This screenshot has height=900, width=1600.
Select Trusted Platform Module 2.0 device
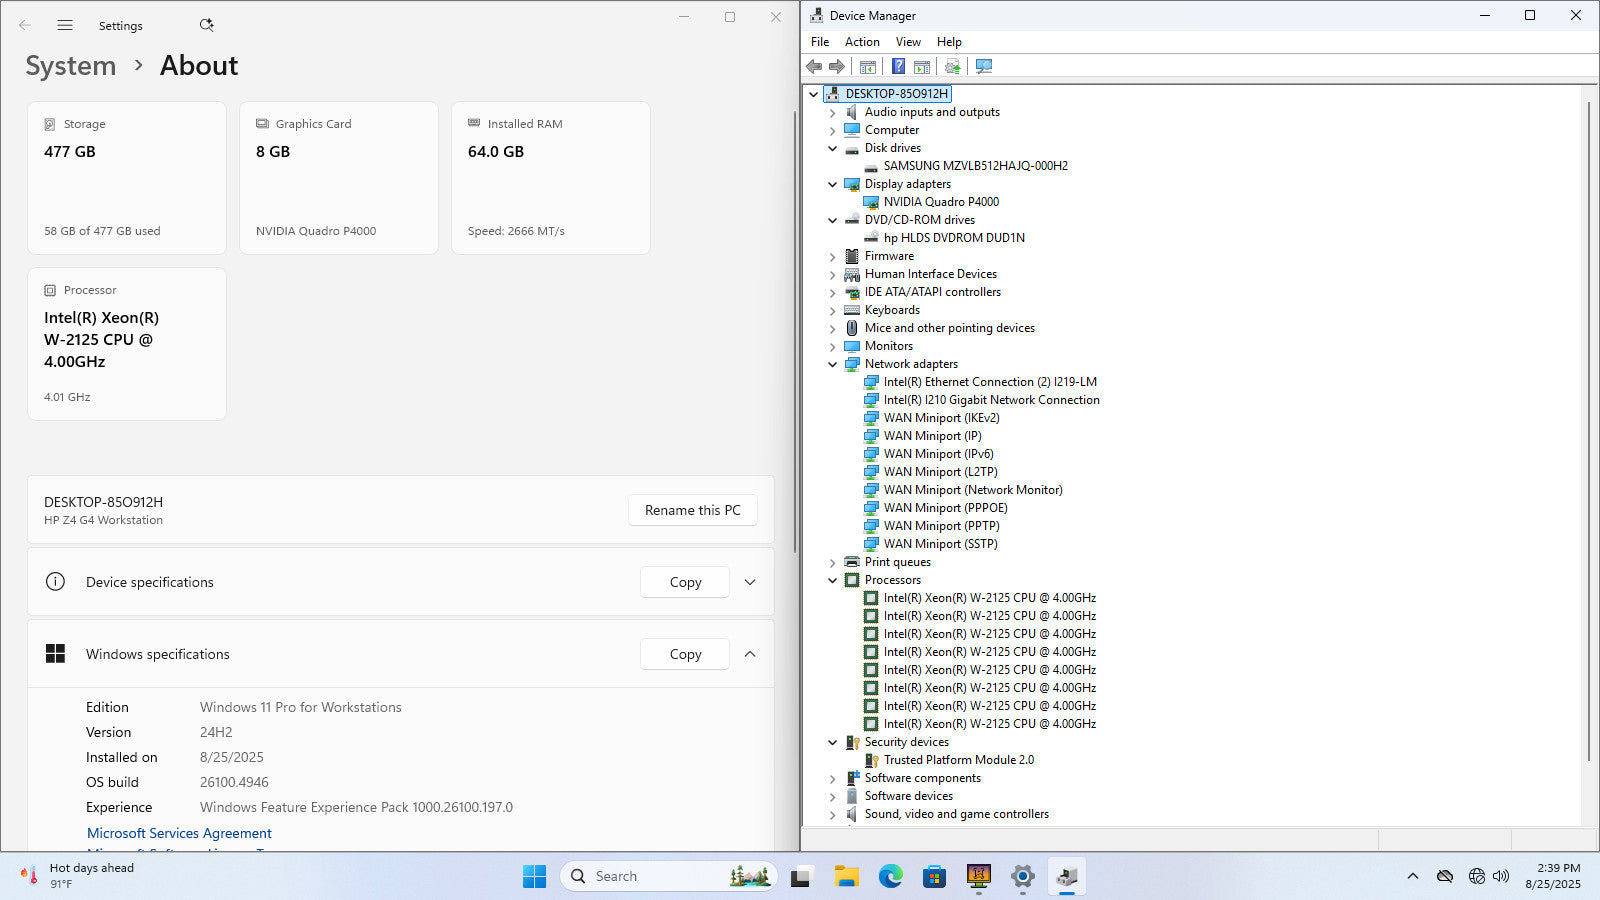[x=958, y=760]
